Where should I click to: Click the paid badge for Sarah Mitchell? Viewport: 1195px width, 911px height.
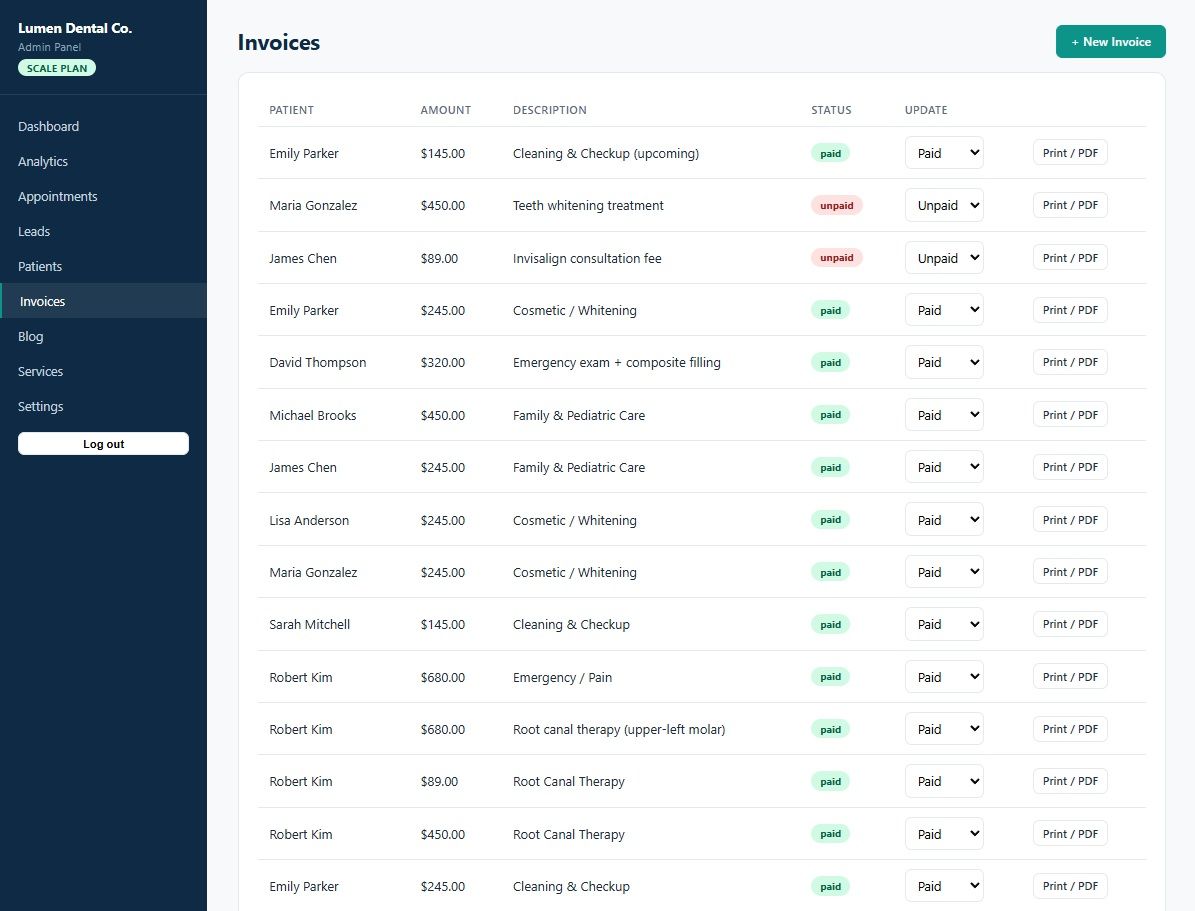[x=831, y=624]
